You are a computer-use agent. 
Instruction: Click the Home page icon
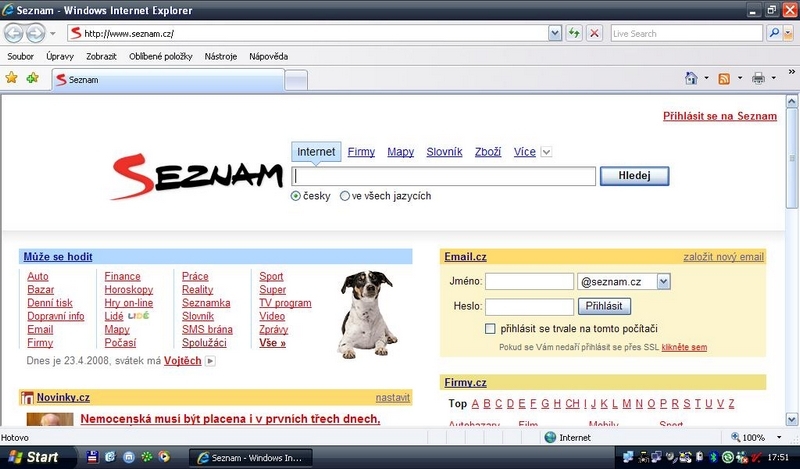(x=690, y=78)
